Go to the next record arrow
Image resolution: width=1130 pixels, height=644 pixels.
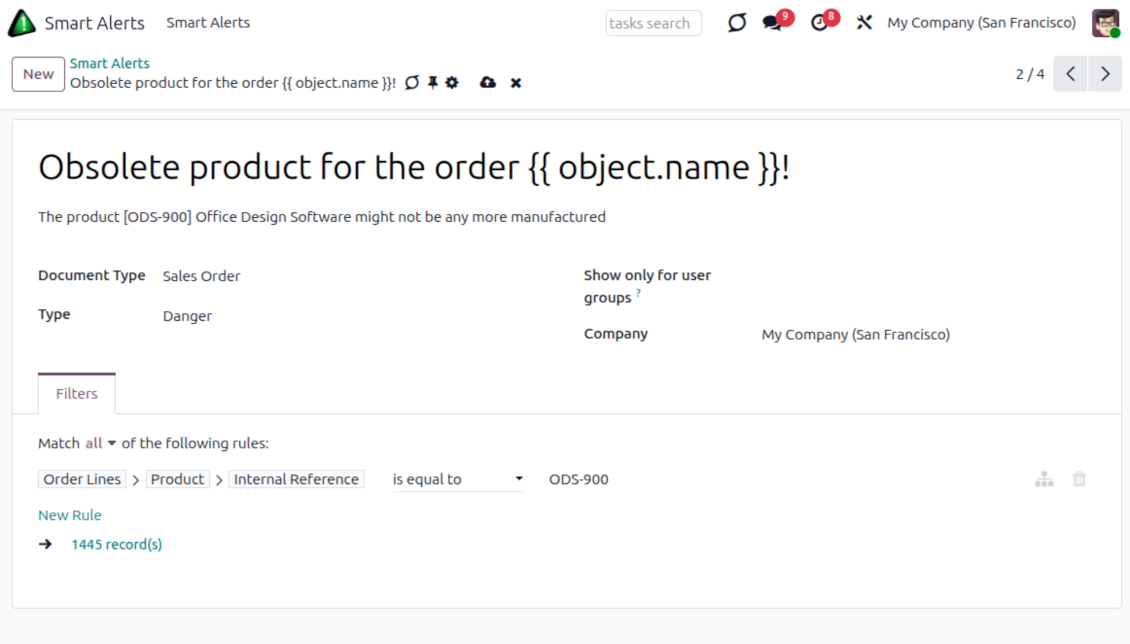1105,74
